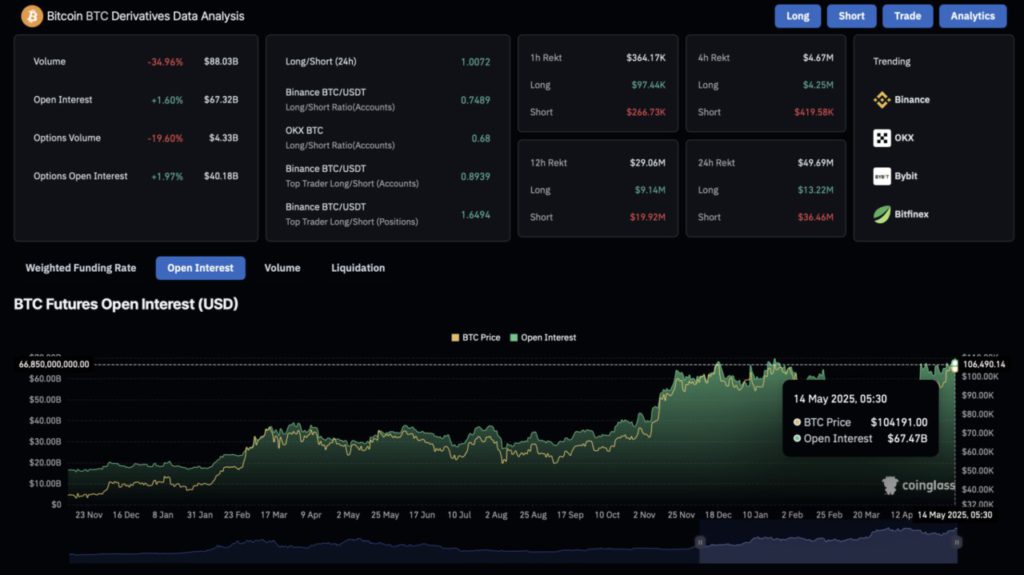Open the Volume chart tab
The width and height of the screenshot is (1024, 575).
(x=282, y=268)
